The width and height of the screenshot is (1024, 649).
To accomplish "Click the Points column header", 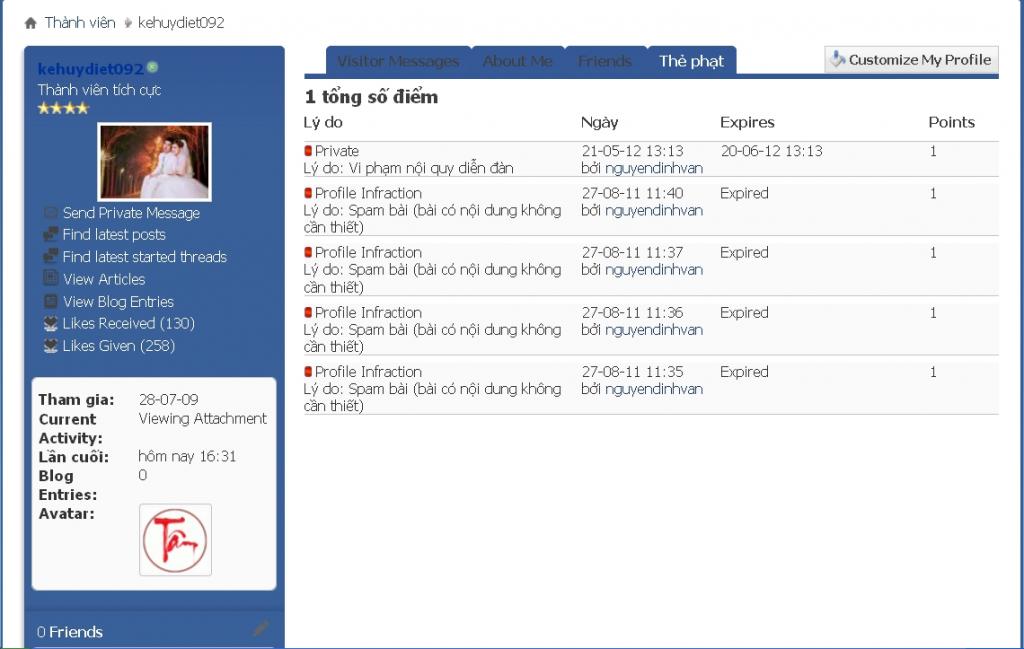I will (952, 122).
